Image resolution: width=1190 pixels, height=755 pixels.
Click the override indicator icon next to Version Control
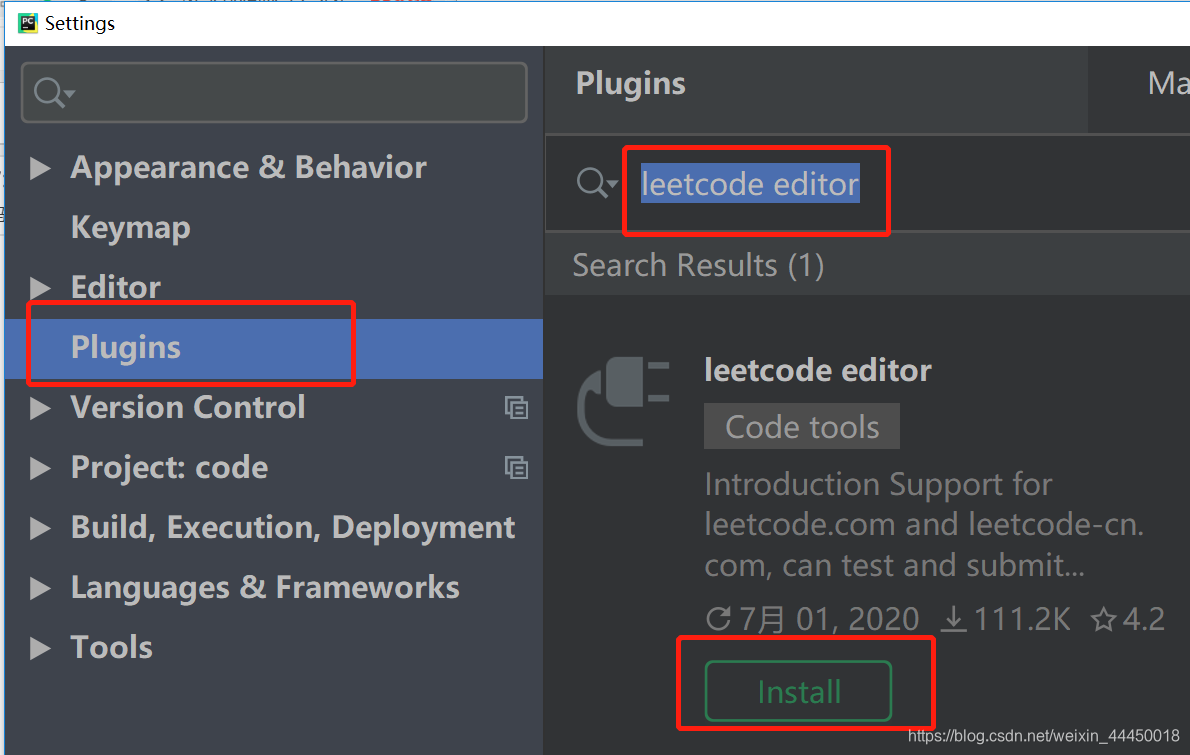click(x=517, y=408)
